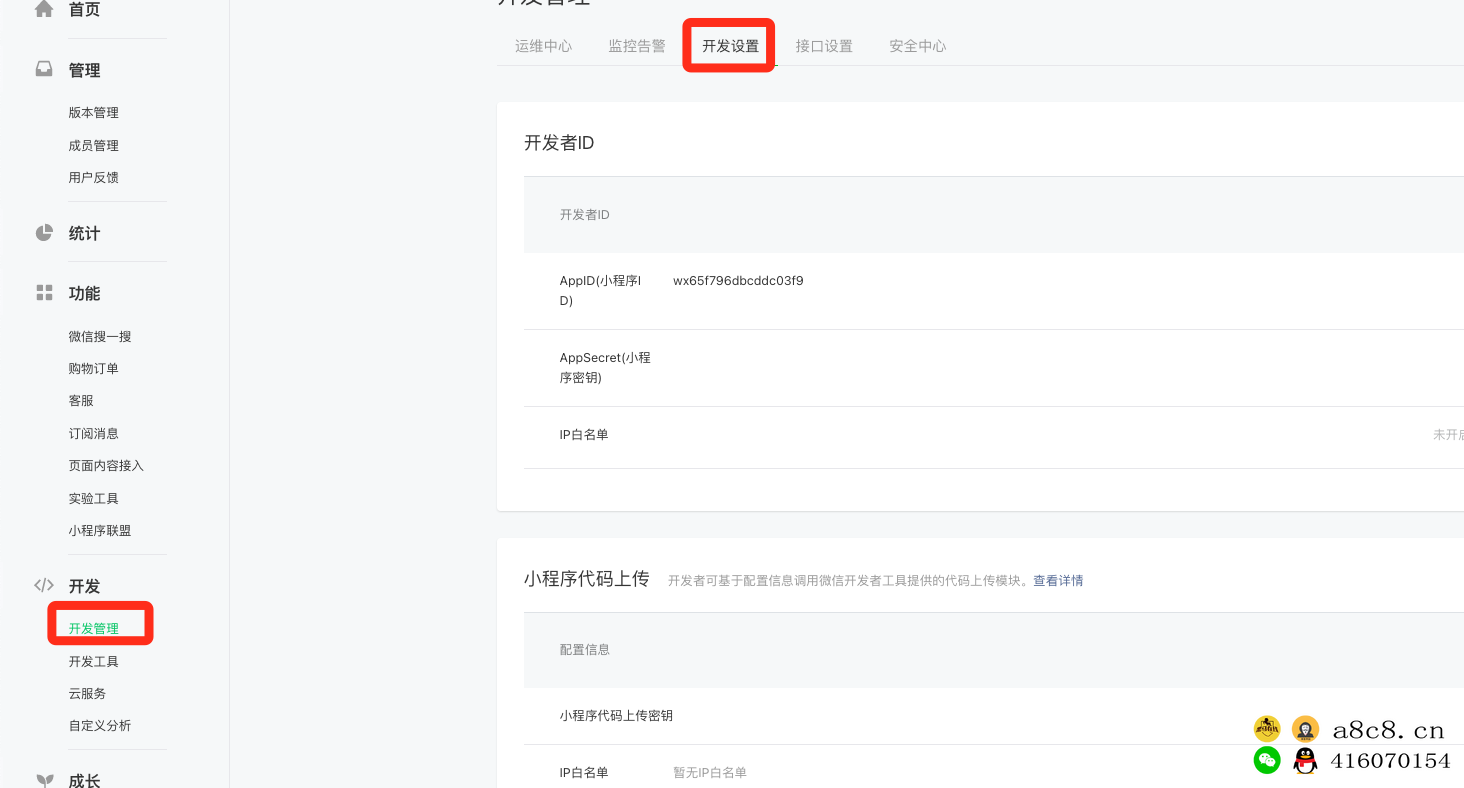The image size is (1464, 788).
Task: Switch to the 接口设置 tab
Action: coord(824,46)
